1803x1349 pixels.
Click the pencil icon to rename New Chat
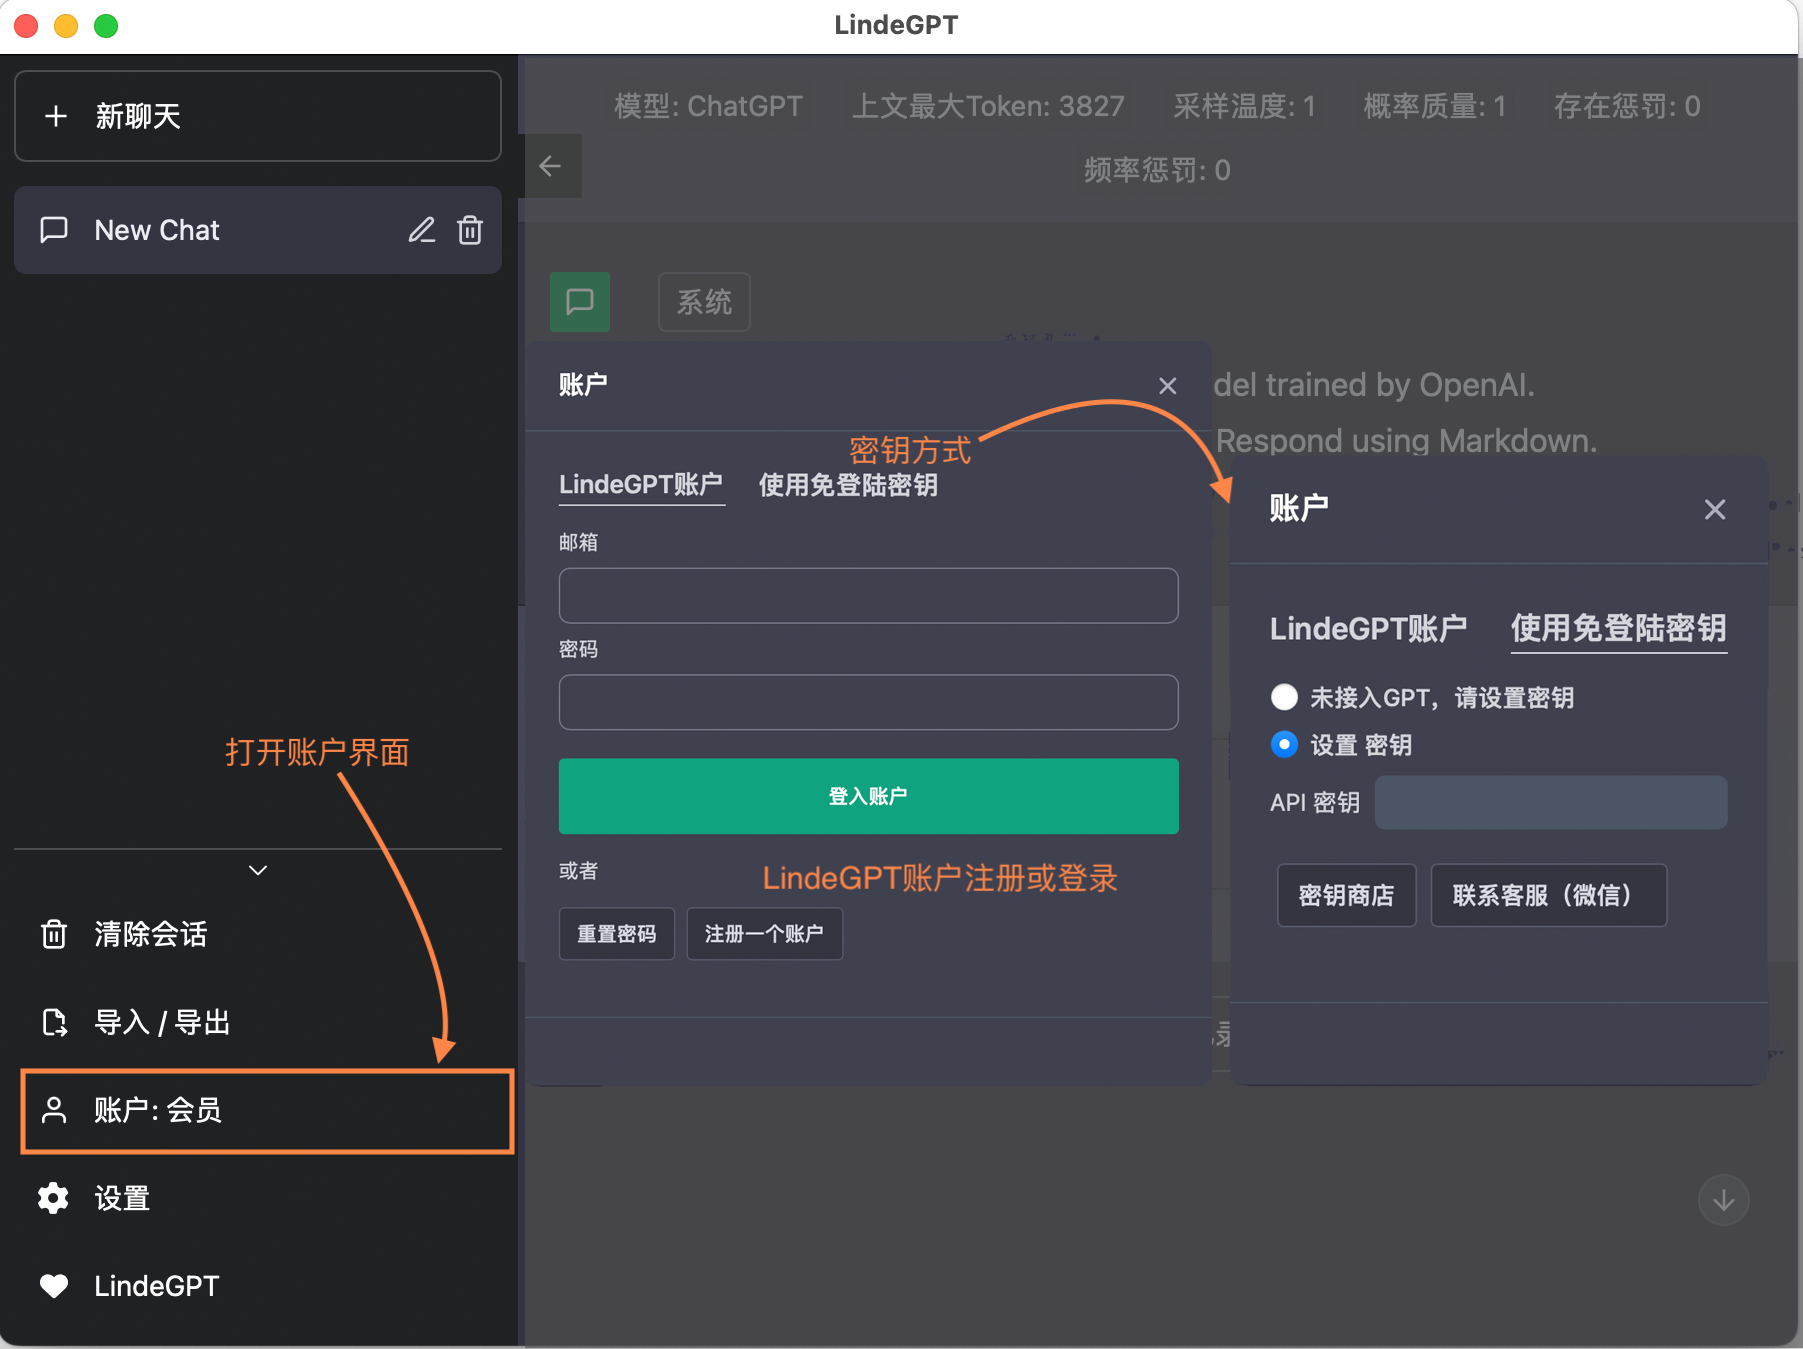[x=421, y=230]
